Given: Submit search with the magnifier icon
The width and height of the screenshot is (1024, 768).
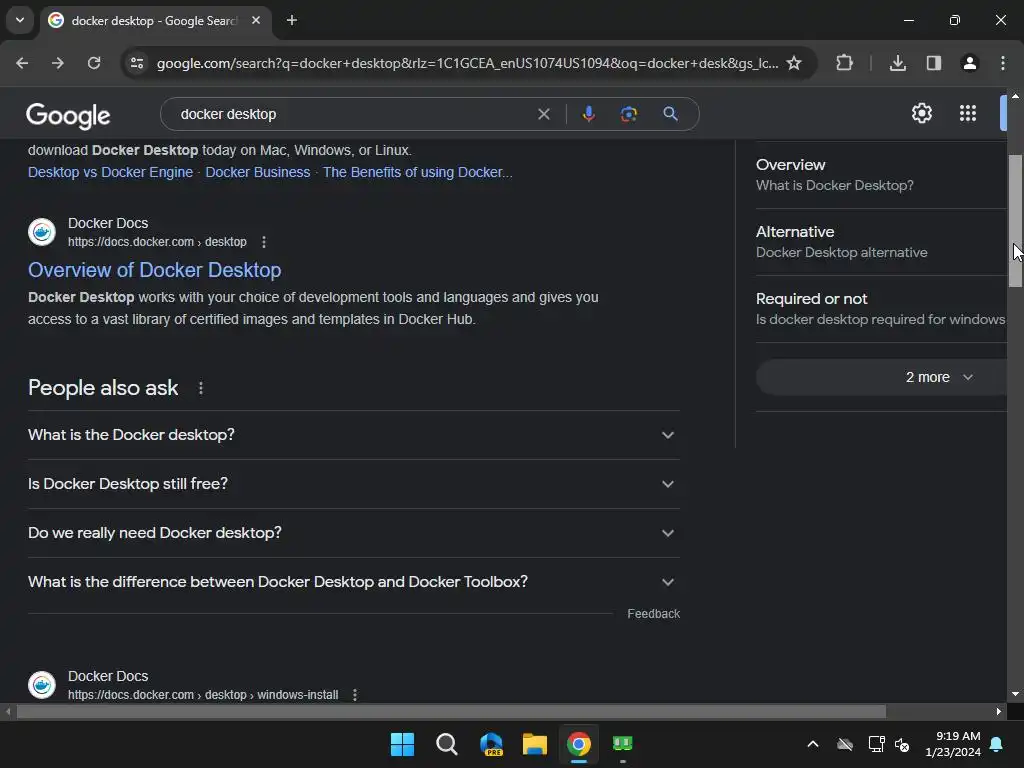Looking at the screenshot, I should pyautogui.click(x=670, y=114).
